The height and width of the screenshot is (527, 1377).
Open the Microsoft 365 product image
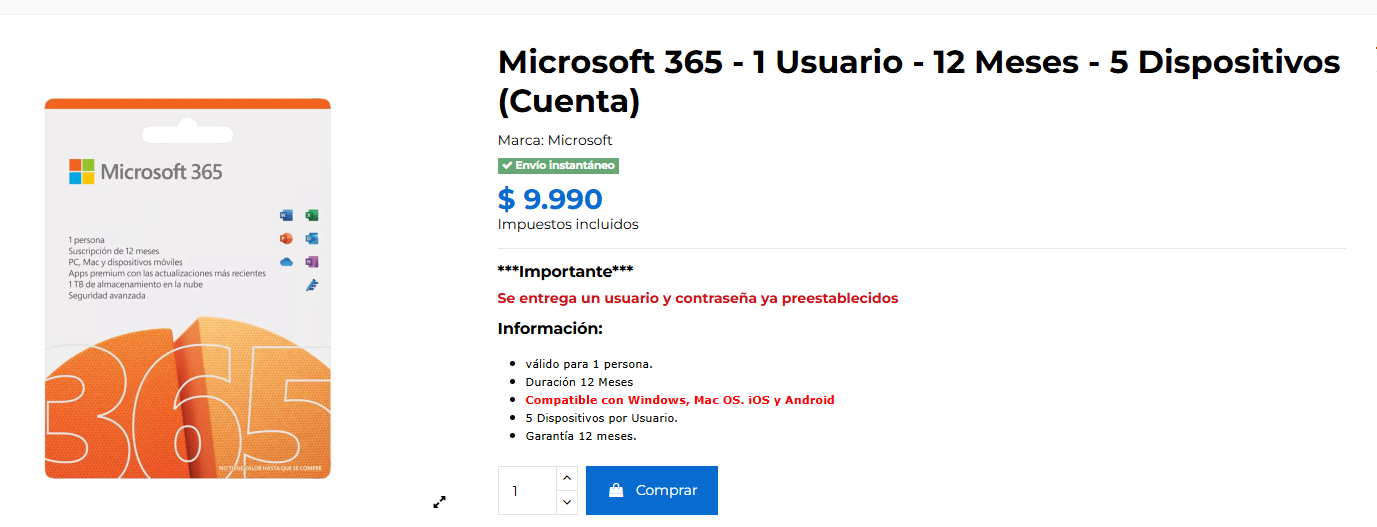click(x=187, y=288)
